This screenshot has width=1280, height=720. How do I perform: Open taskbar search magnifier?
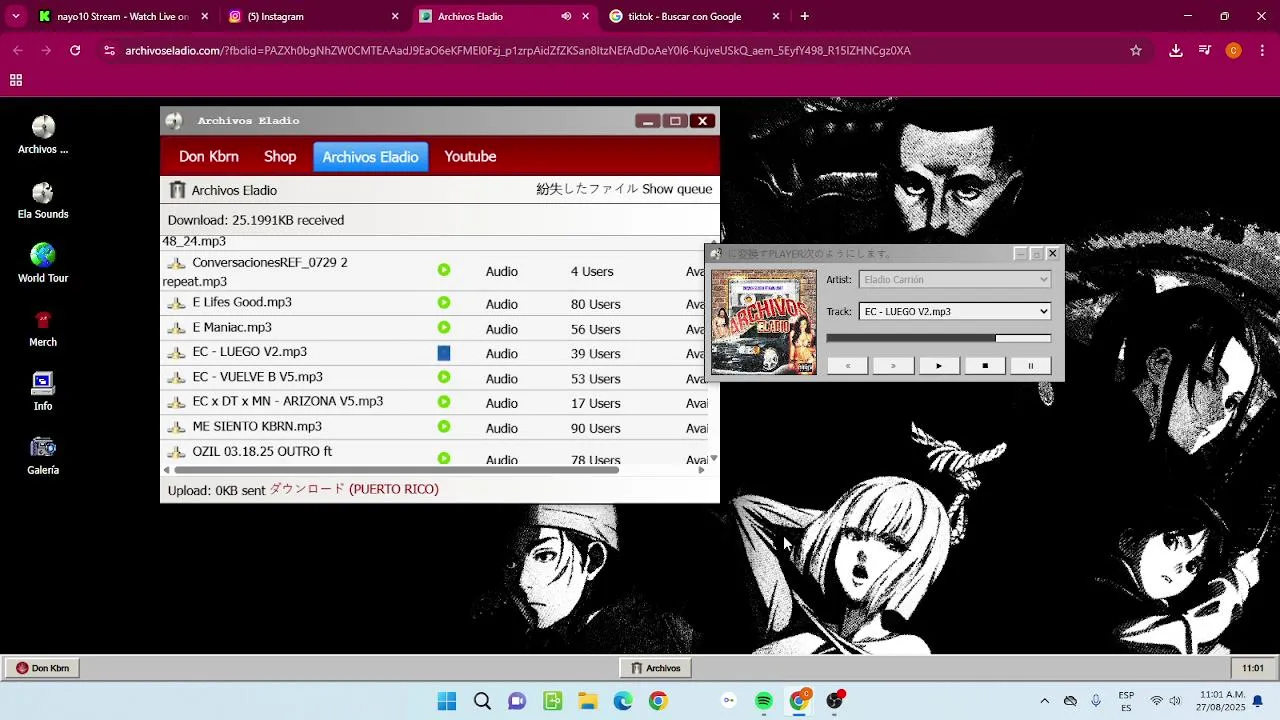coord(482,701)
